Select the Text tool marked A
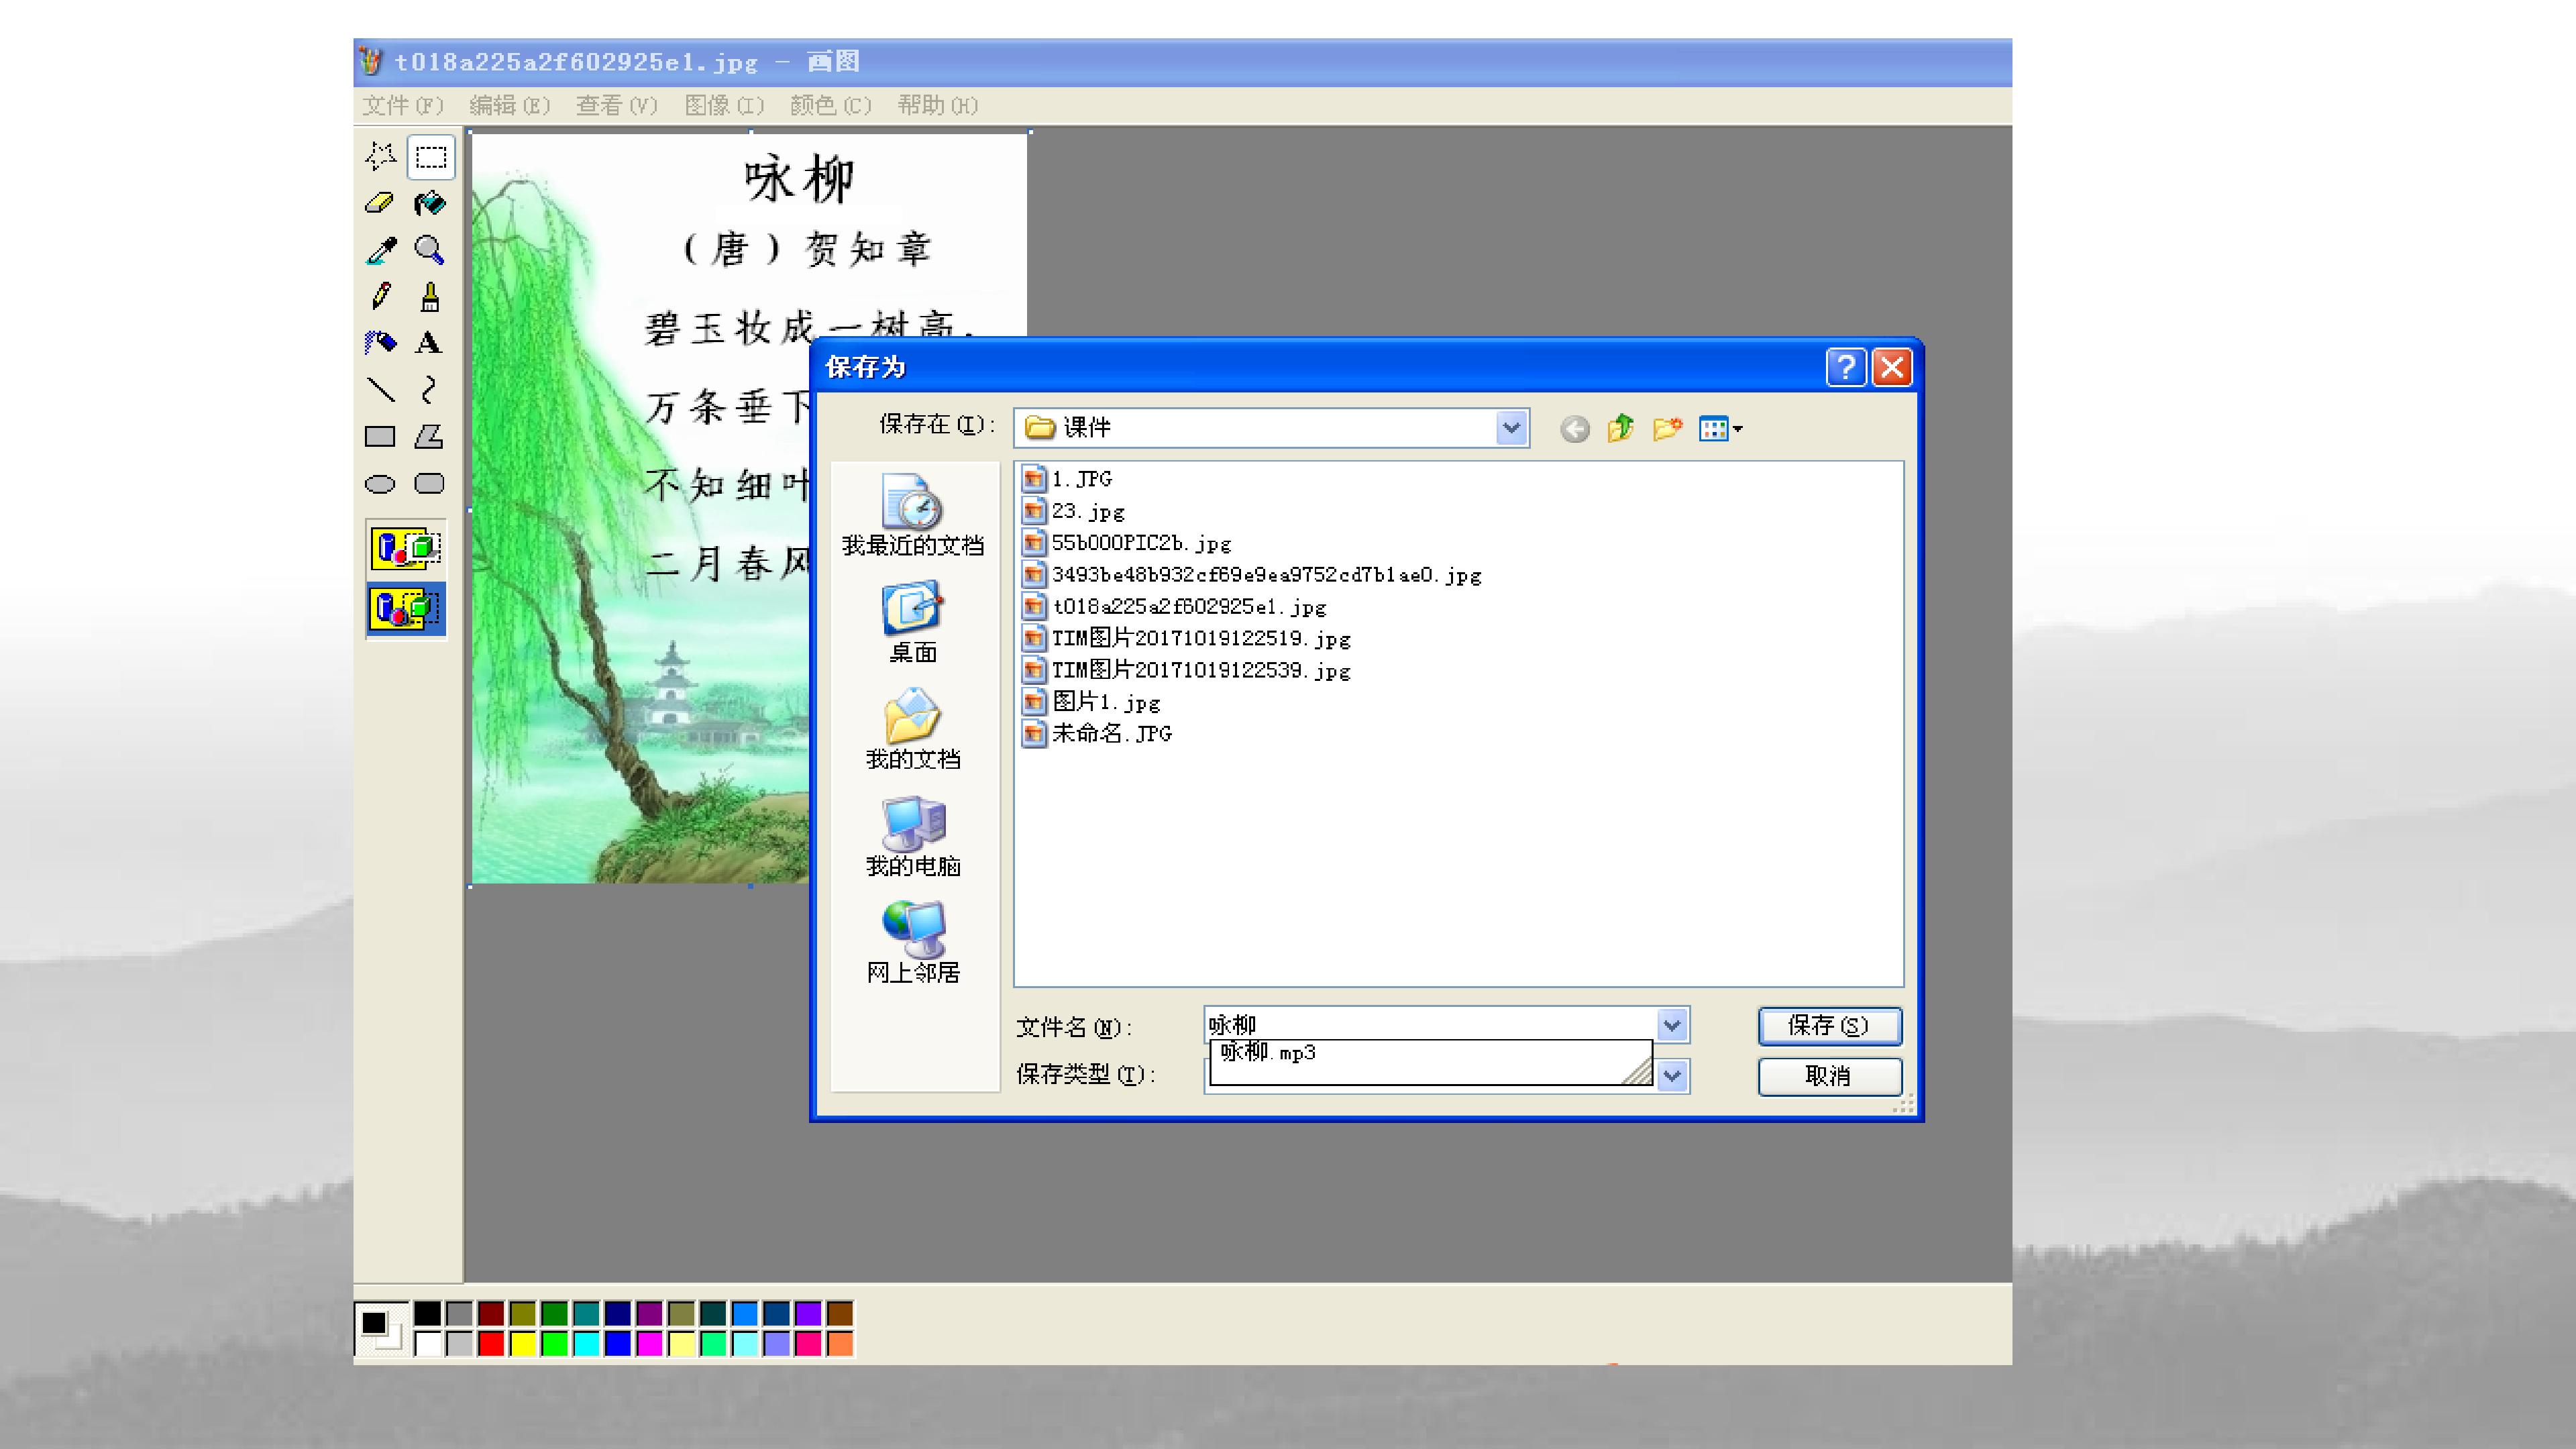This screenshot has height=1449, width=2576. (430, 343)
